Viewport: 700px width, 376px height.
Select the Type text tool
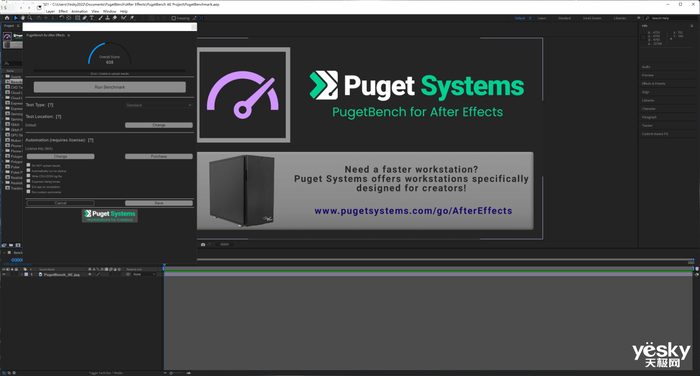92,18
